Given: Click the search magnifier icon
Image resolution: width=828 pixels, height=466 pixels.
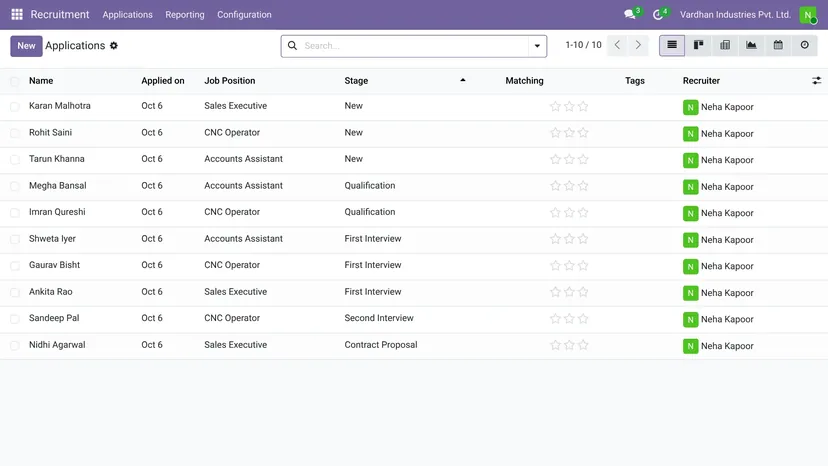Looking at the screenshot, I should pos(292,45).
